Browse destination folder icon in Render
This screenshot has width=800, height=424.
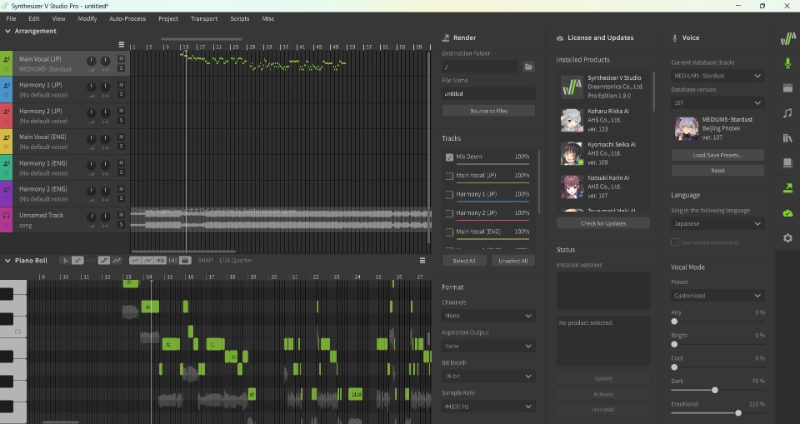(529, 67)
